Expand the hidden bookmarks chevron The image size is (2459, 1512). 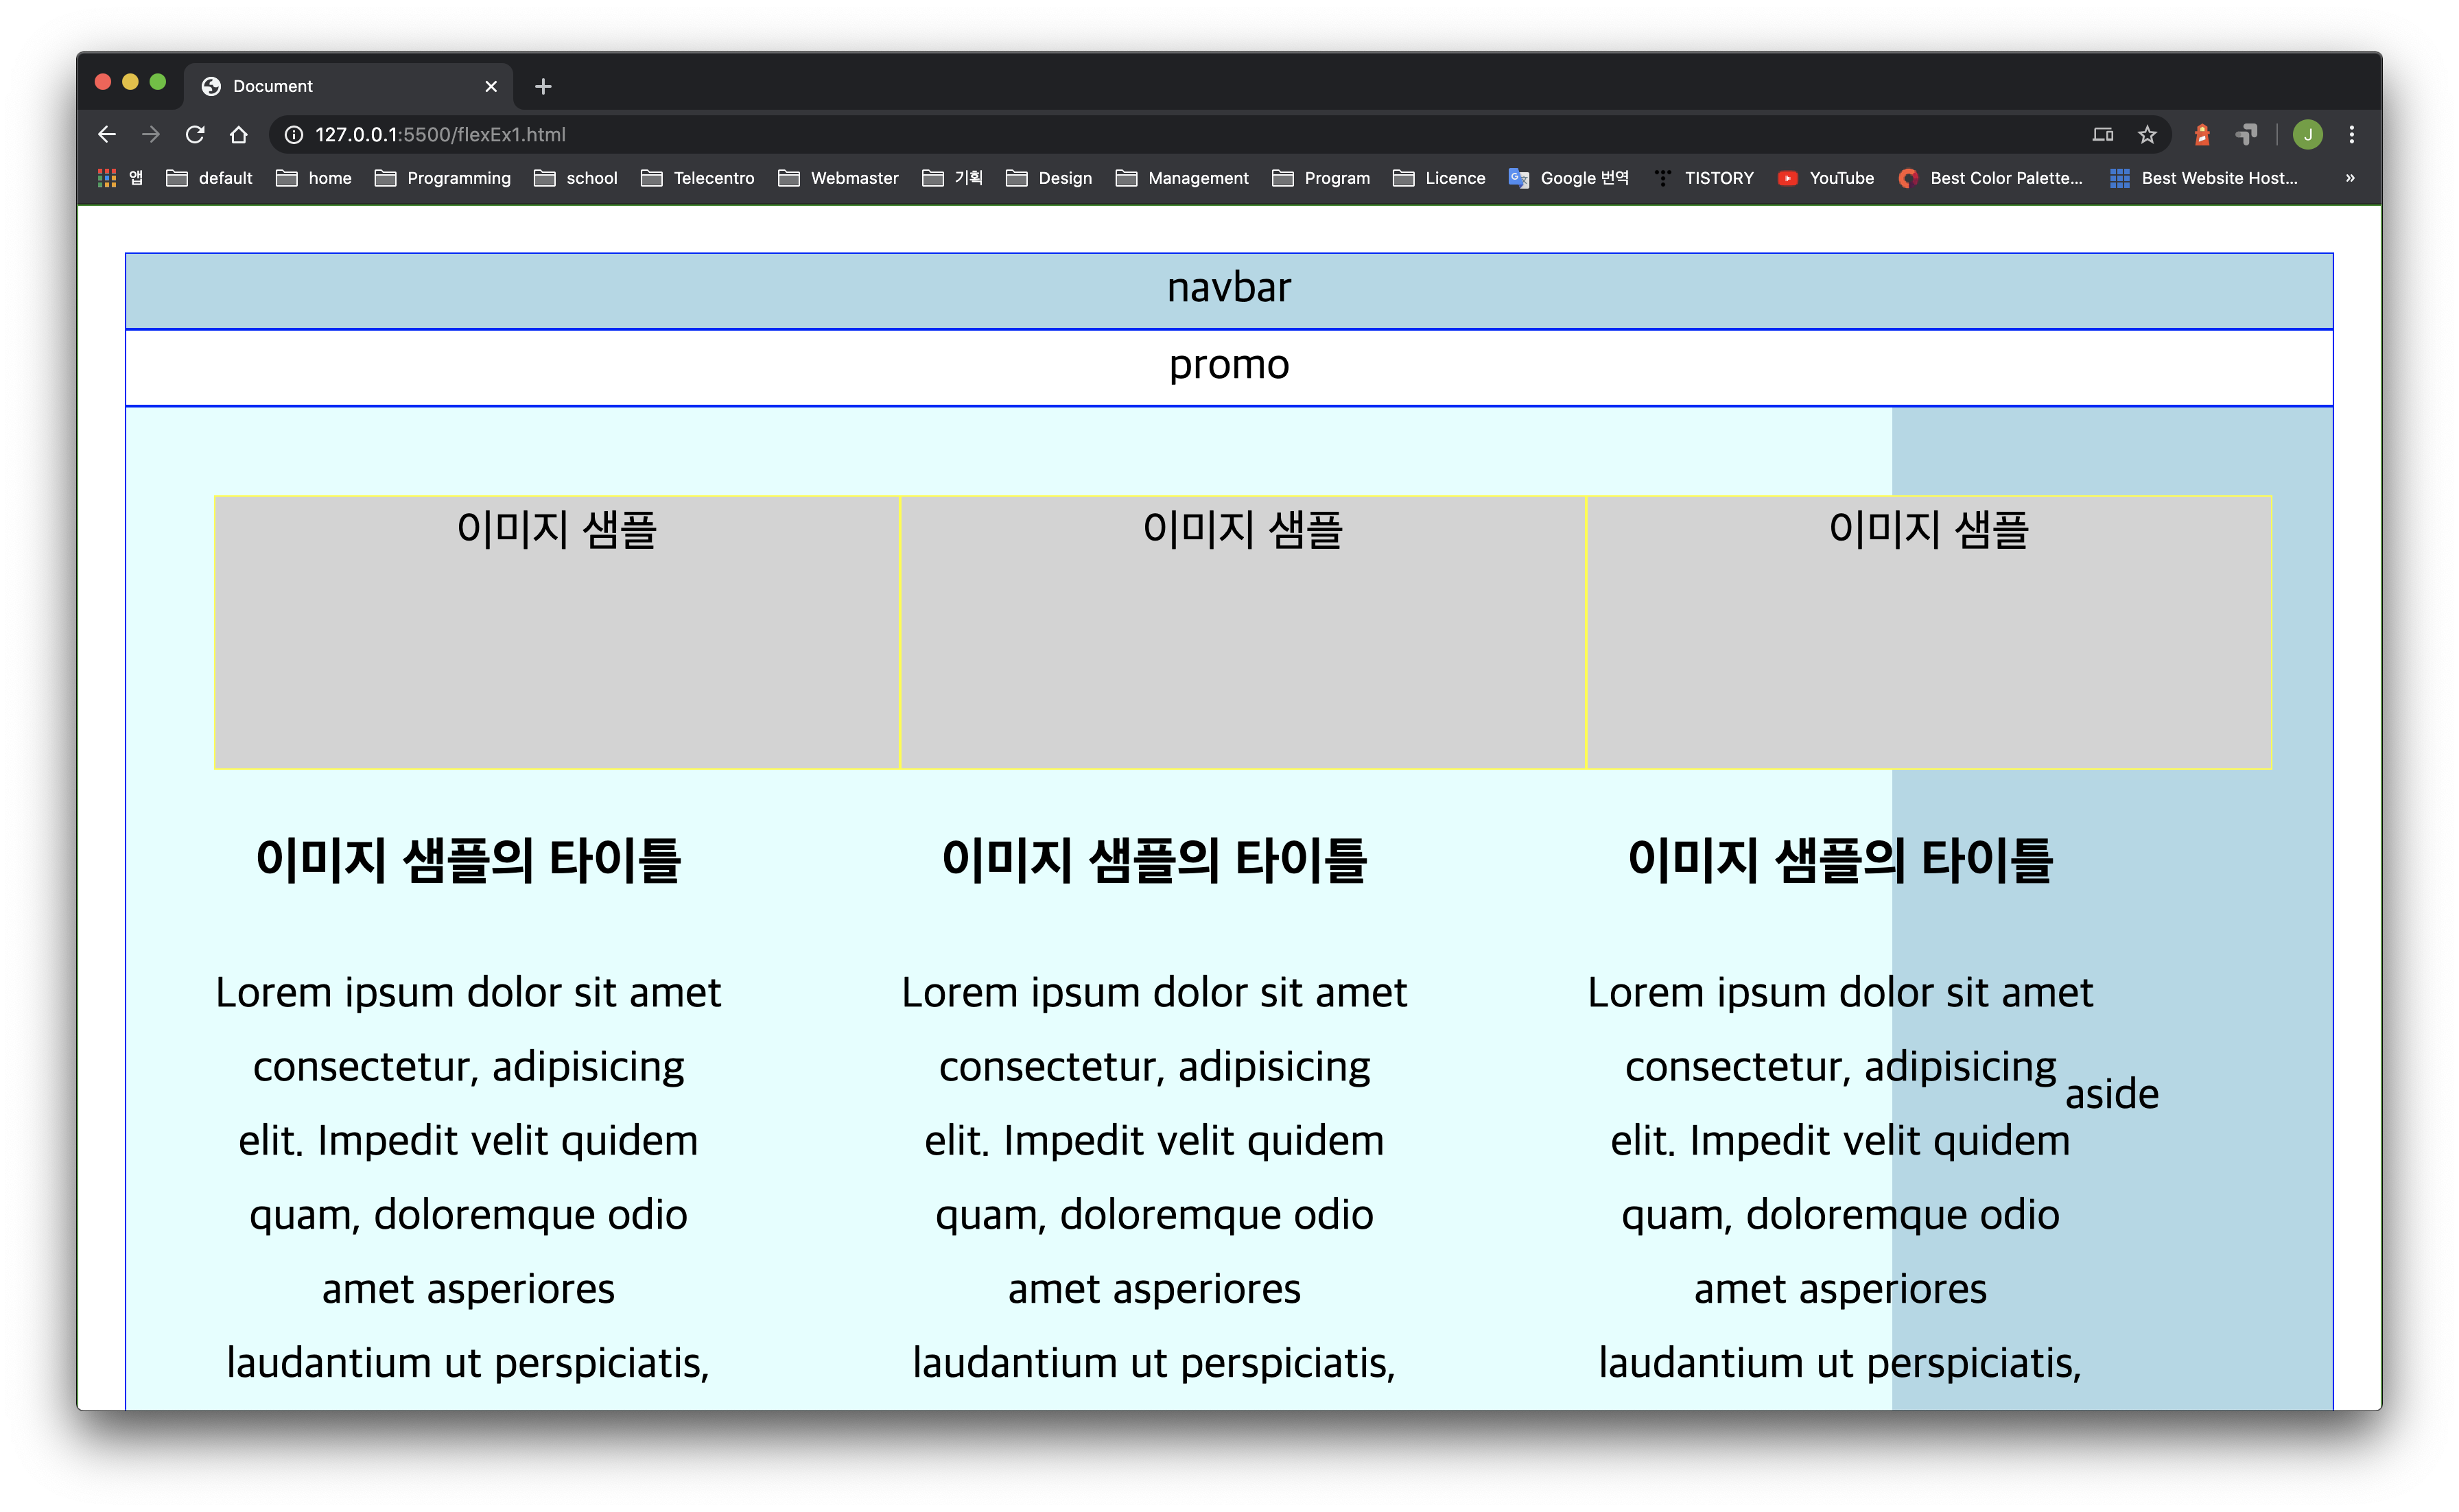(2350, 178)
